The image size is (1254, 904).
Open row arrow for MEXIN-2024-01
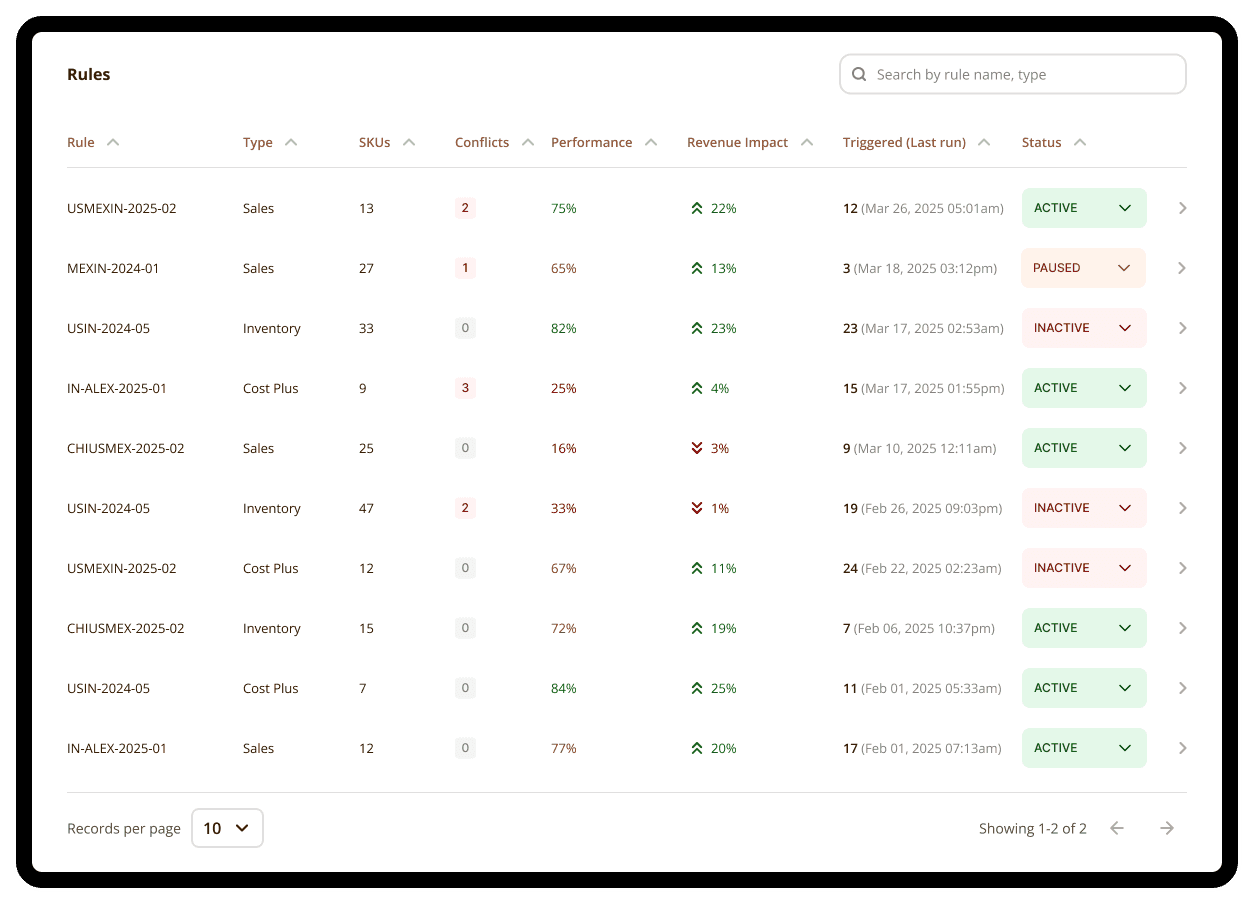(1182, 268)
